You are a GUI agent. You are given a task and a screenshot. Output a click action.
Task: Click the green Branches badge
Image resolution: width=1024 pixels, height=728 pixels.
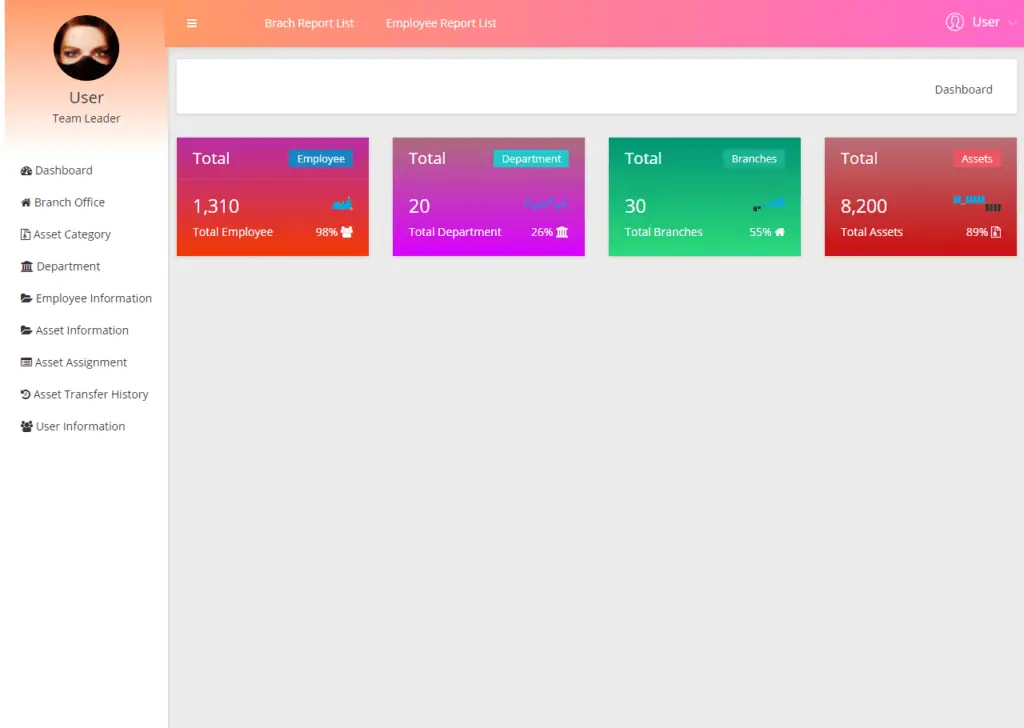point(754,159)
